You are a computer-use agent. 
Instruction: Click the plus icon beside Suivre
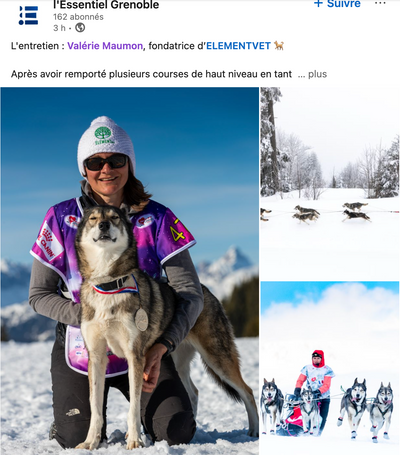[318, 3]
